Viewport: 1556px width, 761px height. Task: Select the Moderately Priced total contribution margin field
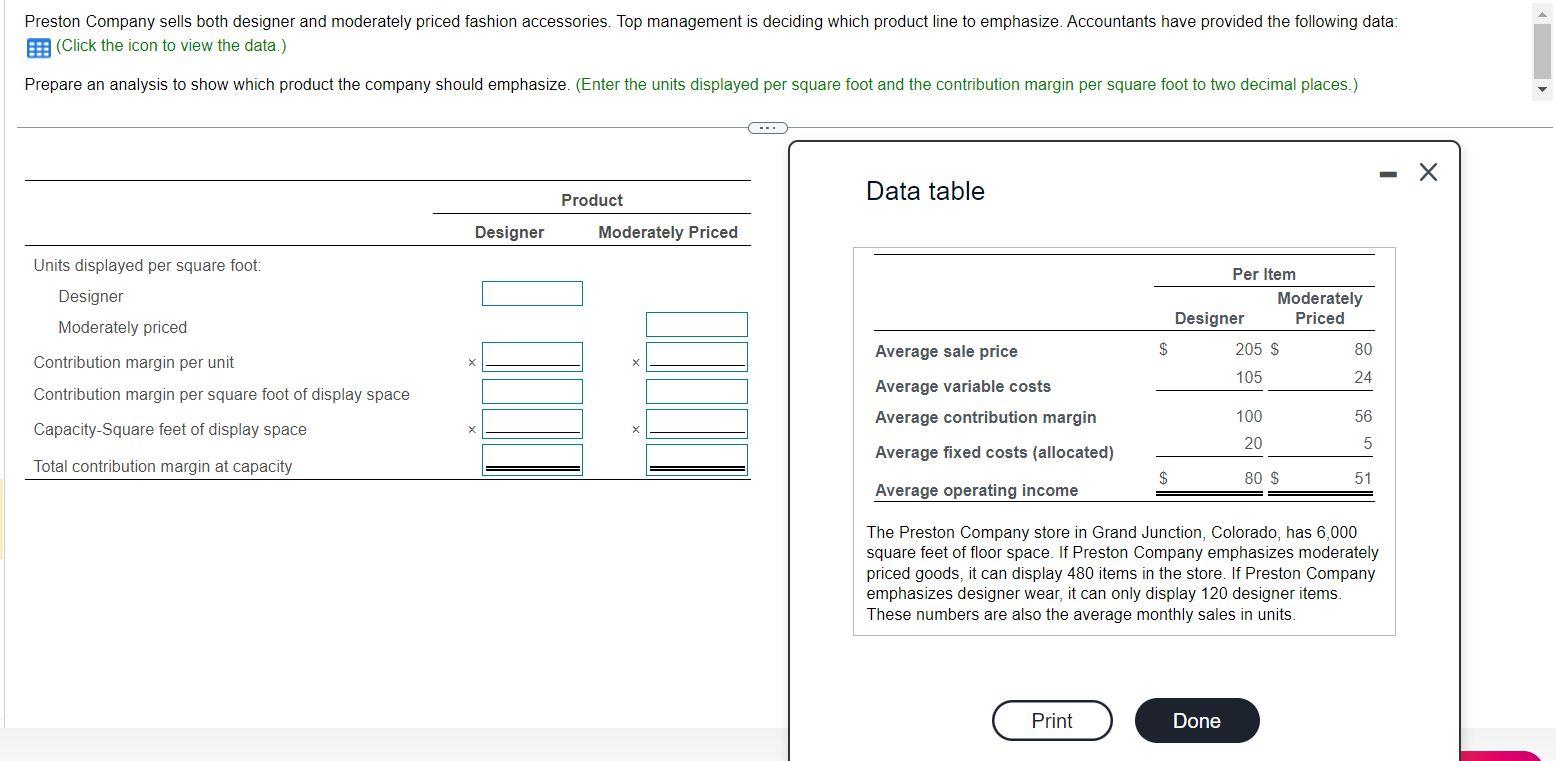pos(697,457)
